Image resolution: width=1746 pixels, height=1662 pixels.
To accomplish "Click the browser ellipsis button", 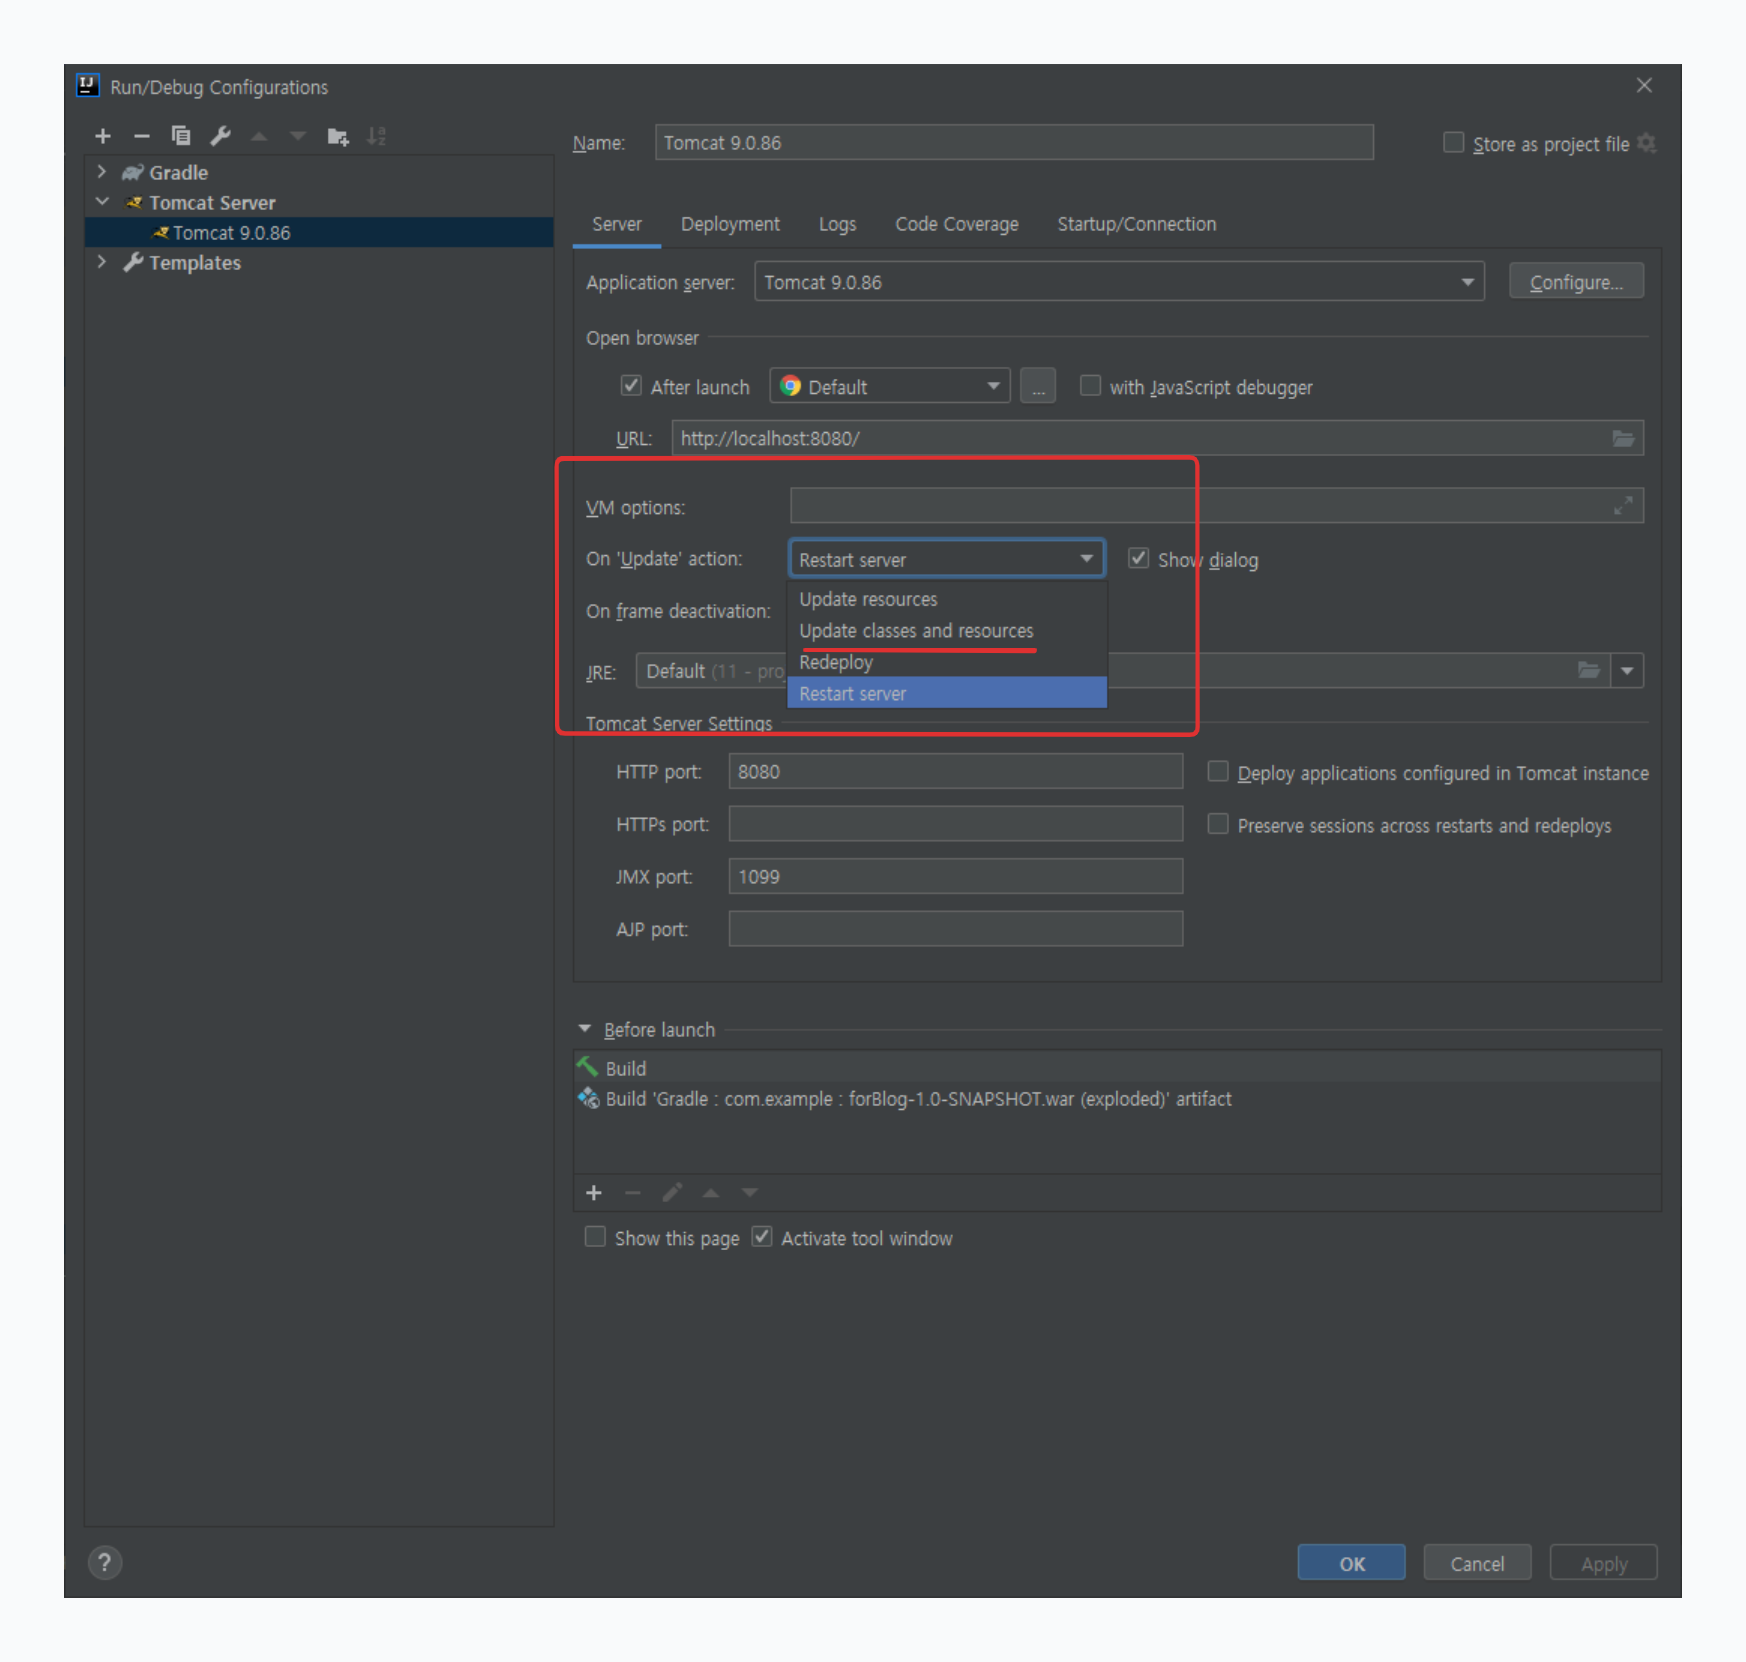I will [1038, 386].
